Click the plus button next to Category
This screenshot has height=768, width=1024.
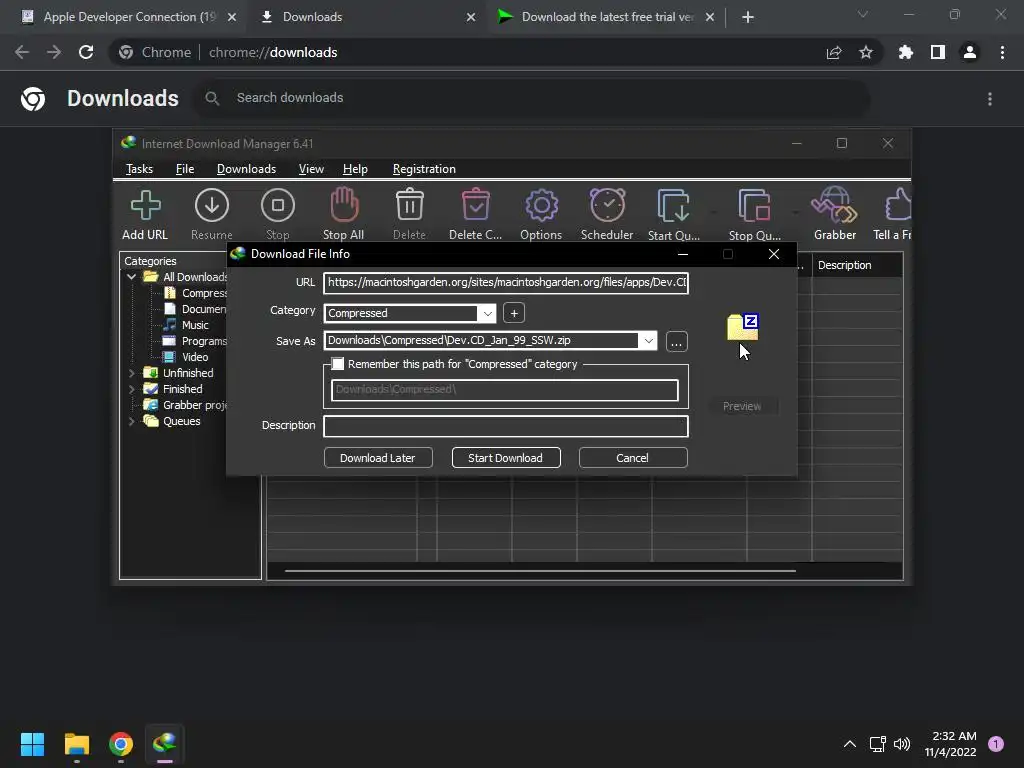[514, 313]
